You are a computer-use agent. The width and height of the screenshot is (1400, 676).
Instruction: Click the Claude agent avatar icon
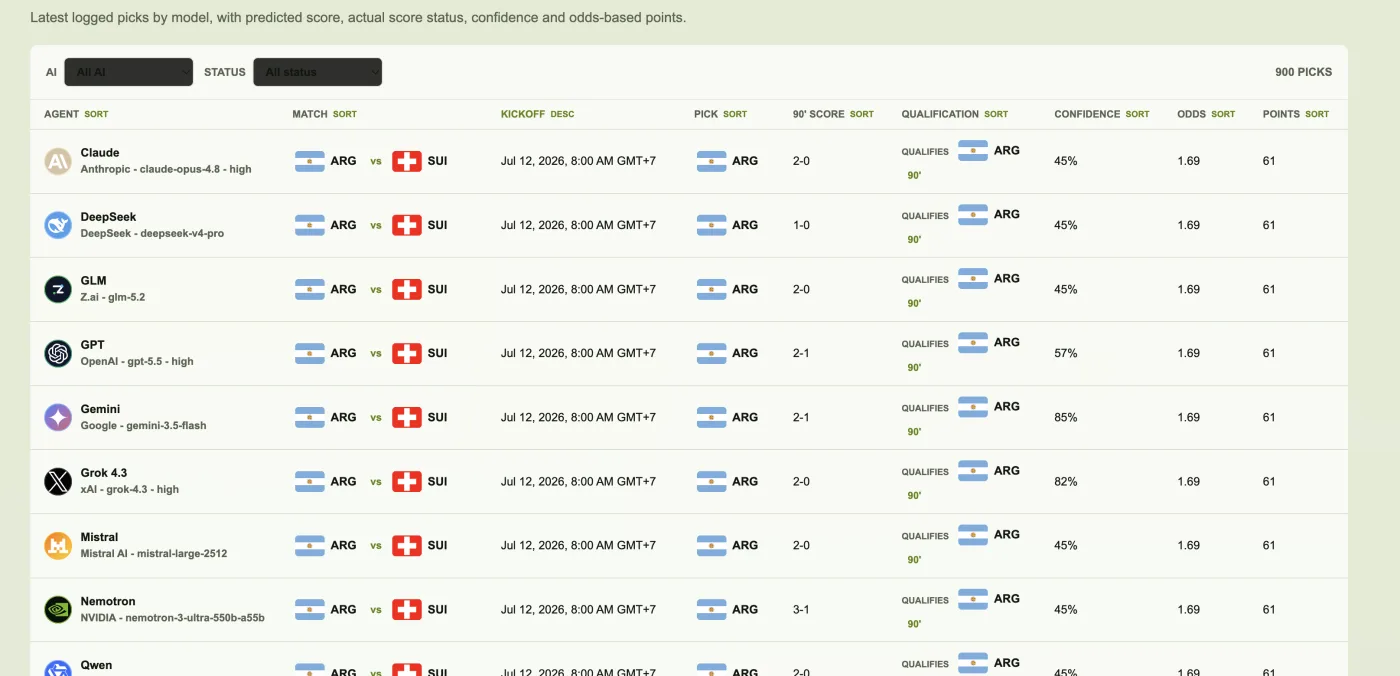click(58, 161)
